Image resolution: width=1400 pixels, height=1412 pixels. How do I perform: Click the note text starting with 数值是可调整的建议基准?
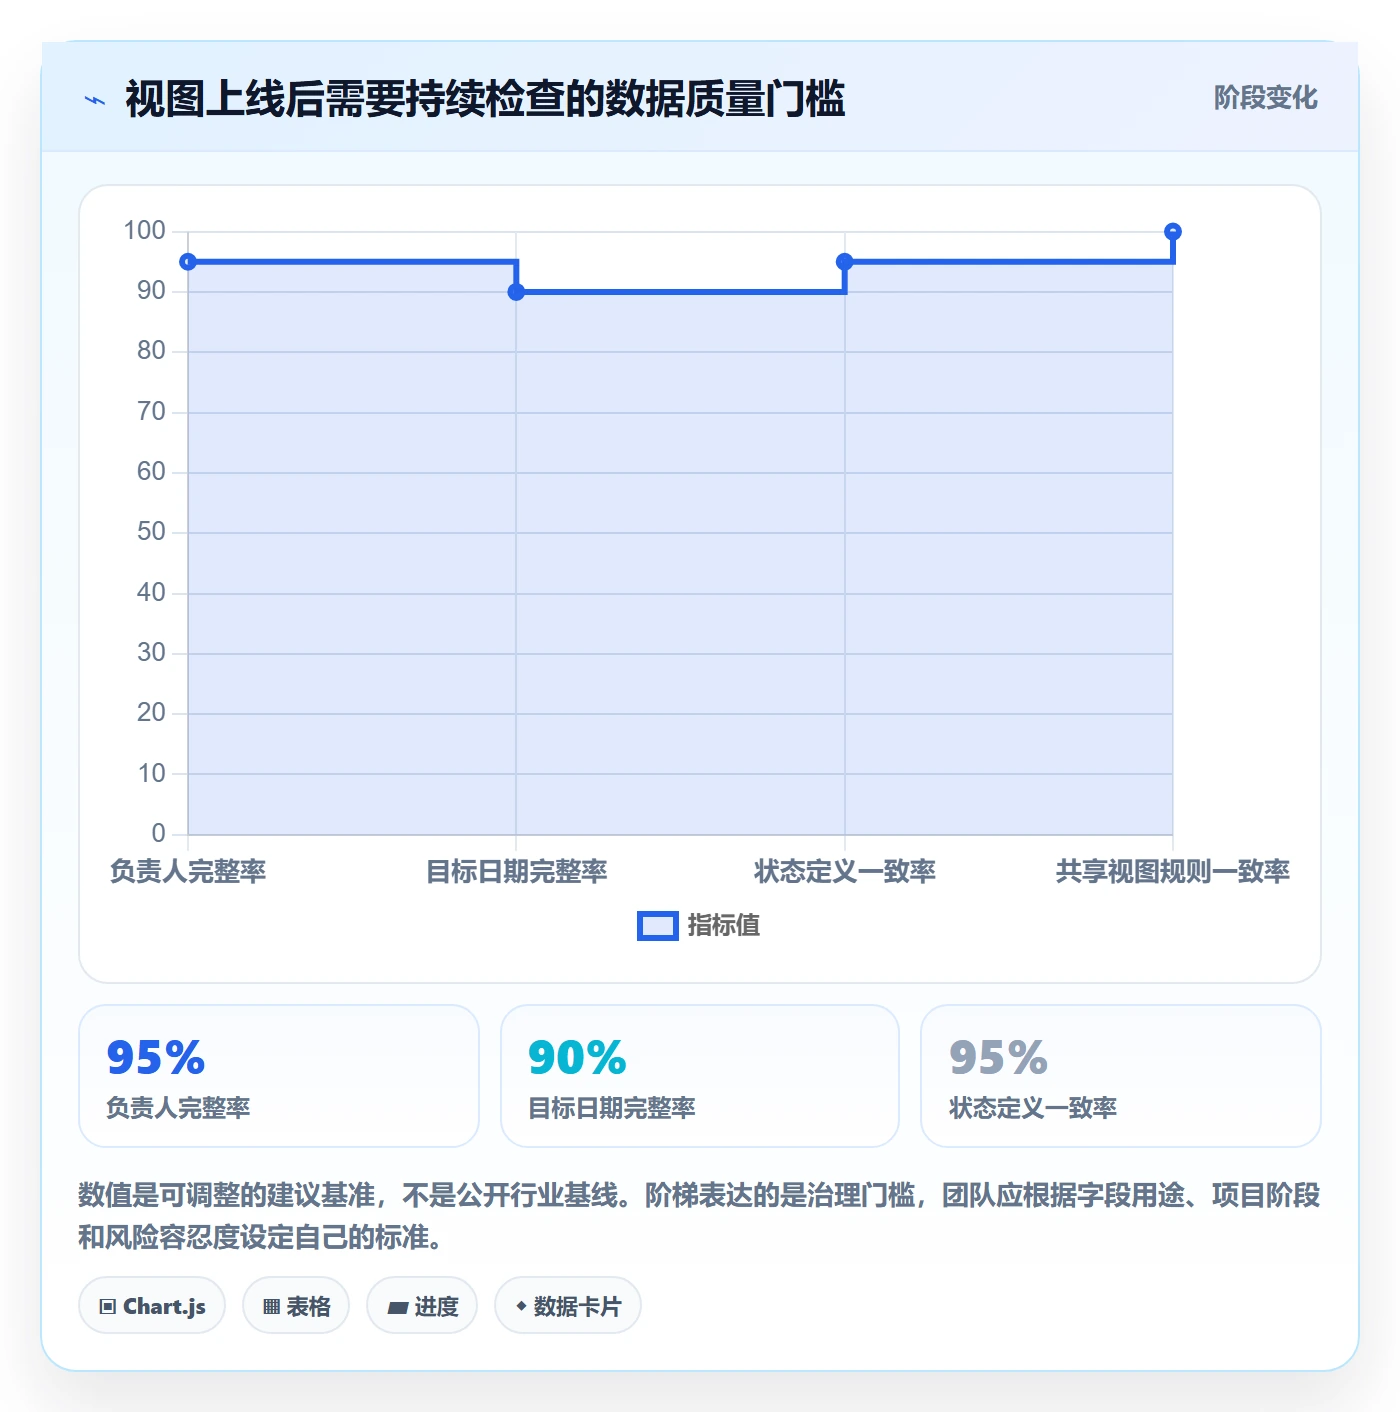coord(699,1216)
